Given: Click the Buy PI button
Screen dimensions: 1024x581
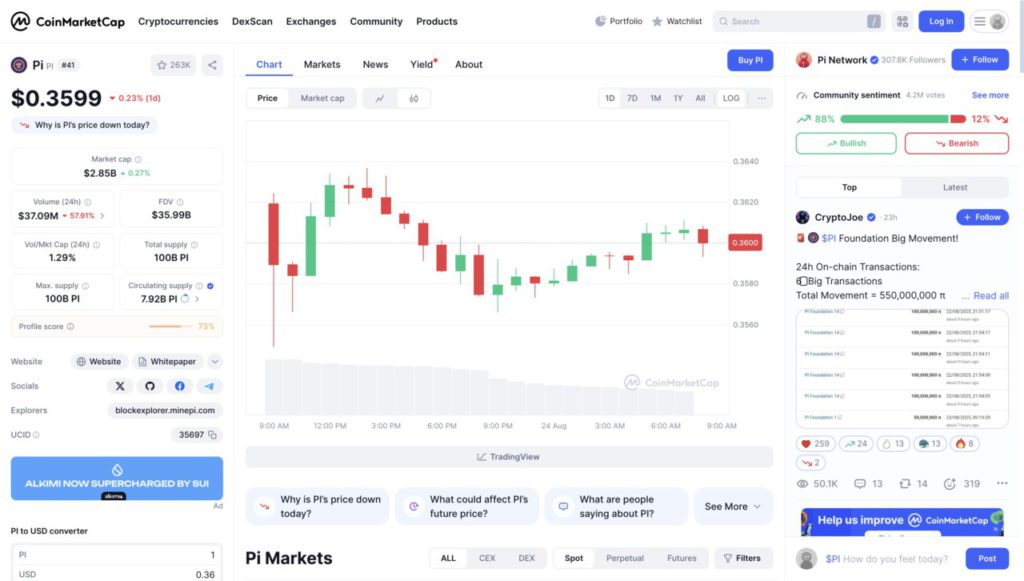Looking at the screenshot, I should click(x=750, y=60).
